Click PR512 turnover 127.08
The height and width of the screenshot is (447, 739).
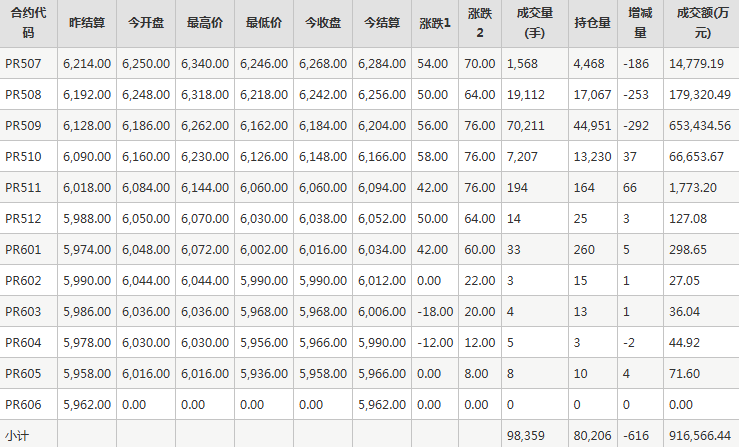coord(688,219)
